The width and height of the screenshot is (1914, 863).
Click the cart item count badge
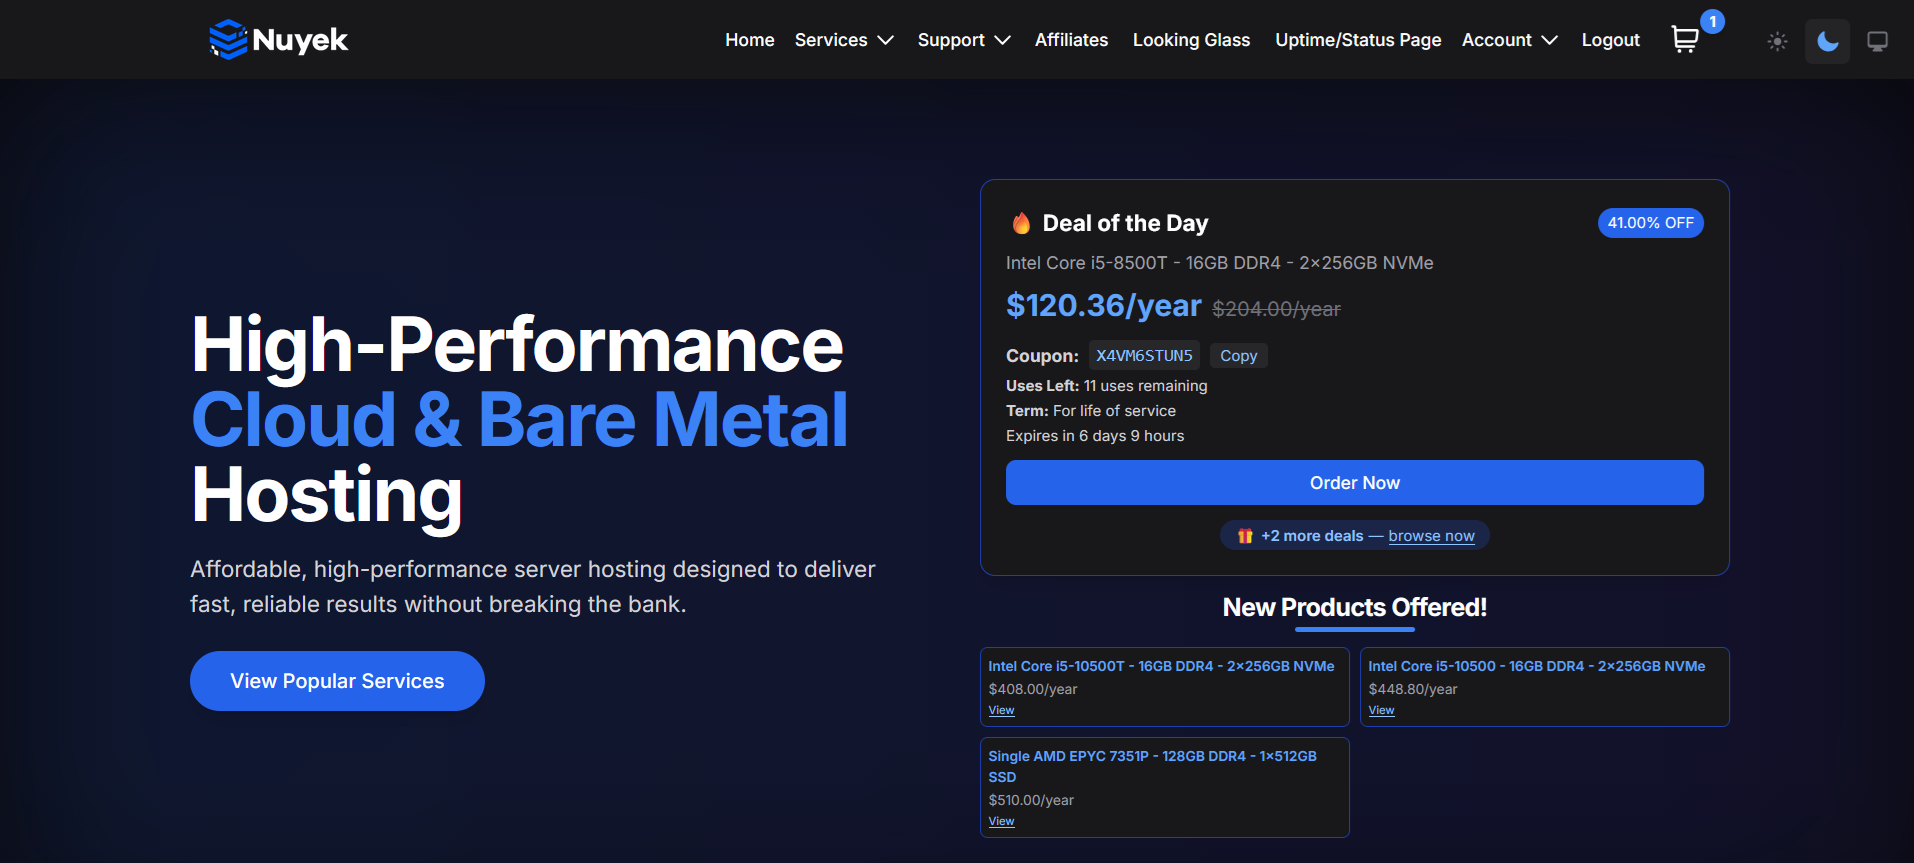pos(1712,21)
